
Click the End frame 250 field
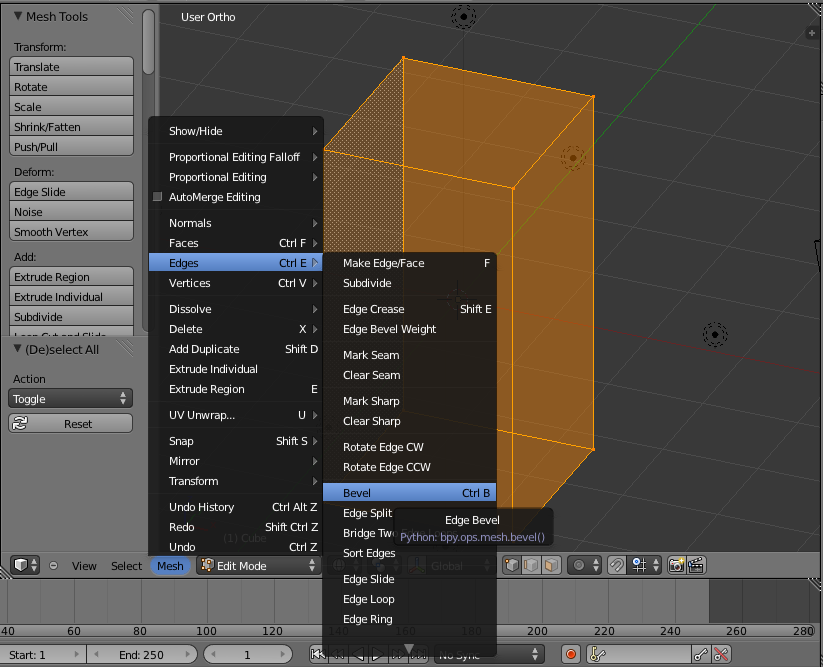point(142,654)
